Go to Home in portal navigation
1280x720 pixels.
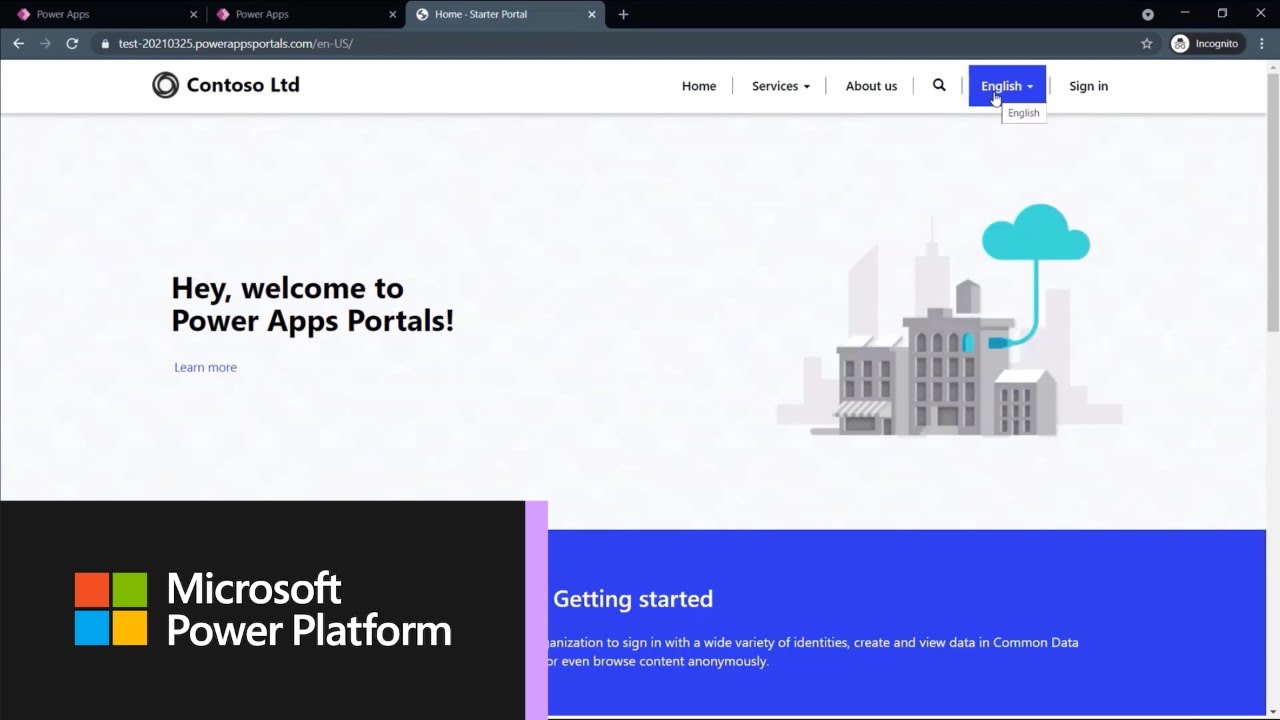tap(699, 86)
